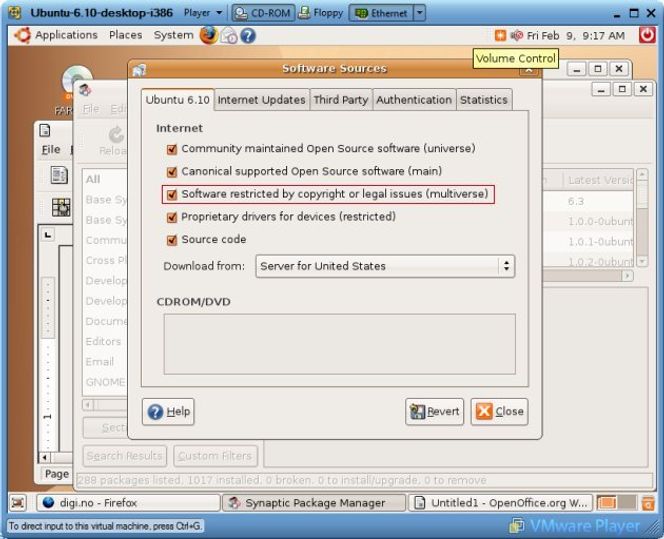Click the CD icon on the desktop
This screenshot has height=539, width=664.
(77, 80)
